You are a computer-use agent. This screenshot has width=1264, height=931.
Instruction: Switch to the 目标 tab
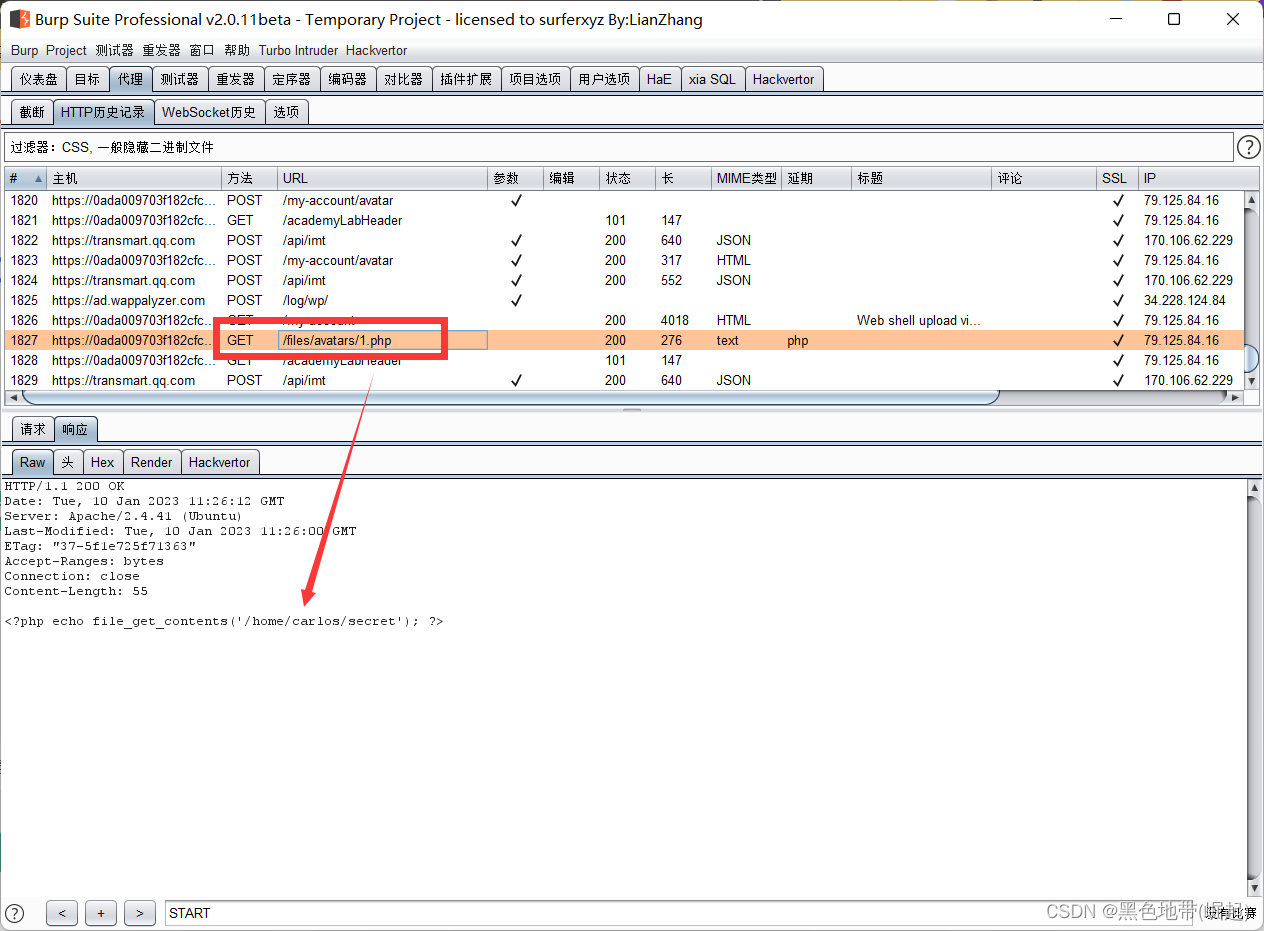coord(87,79)
